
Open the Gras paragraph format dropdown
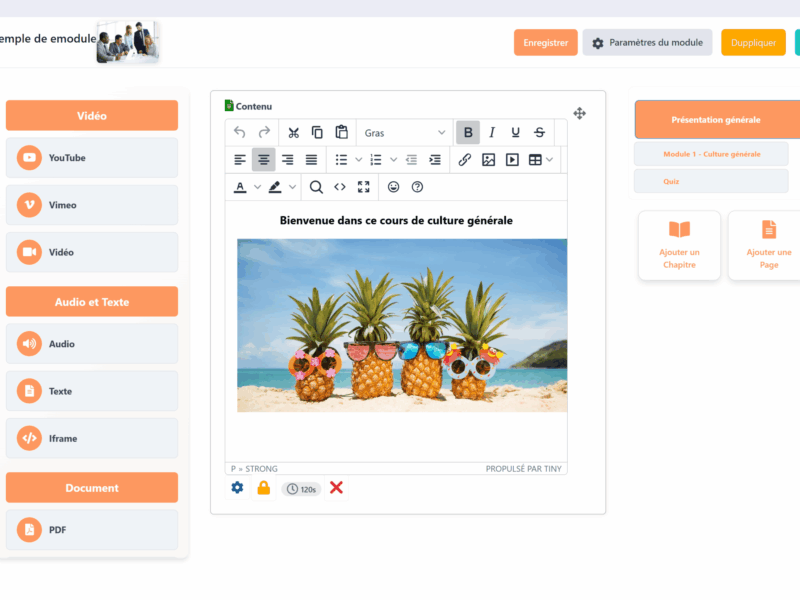[x=405, y=132]
